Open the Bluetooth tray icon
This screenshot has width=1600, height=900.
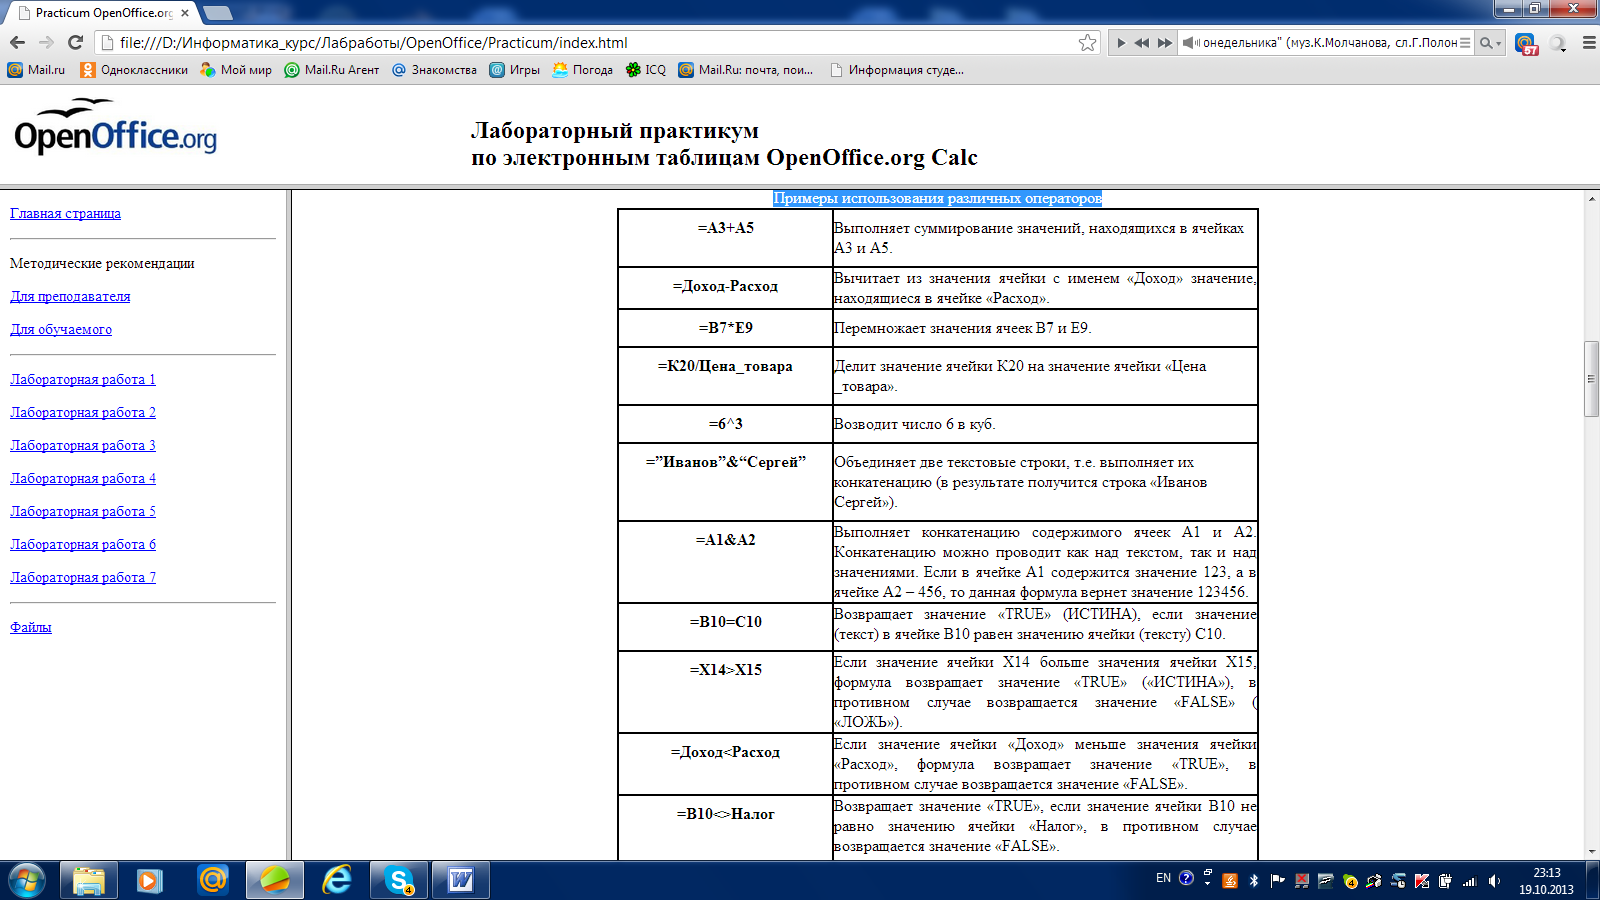point(1254,881)
